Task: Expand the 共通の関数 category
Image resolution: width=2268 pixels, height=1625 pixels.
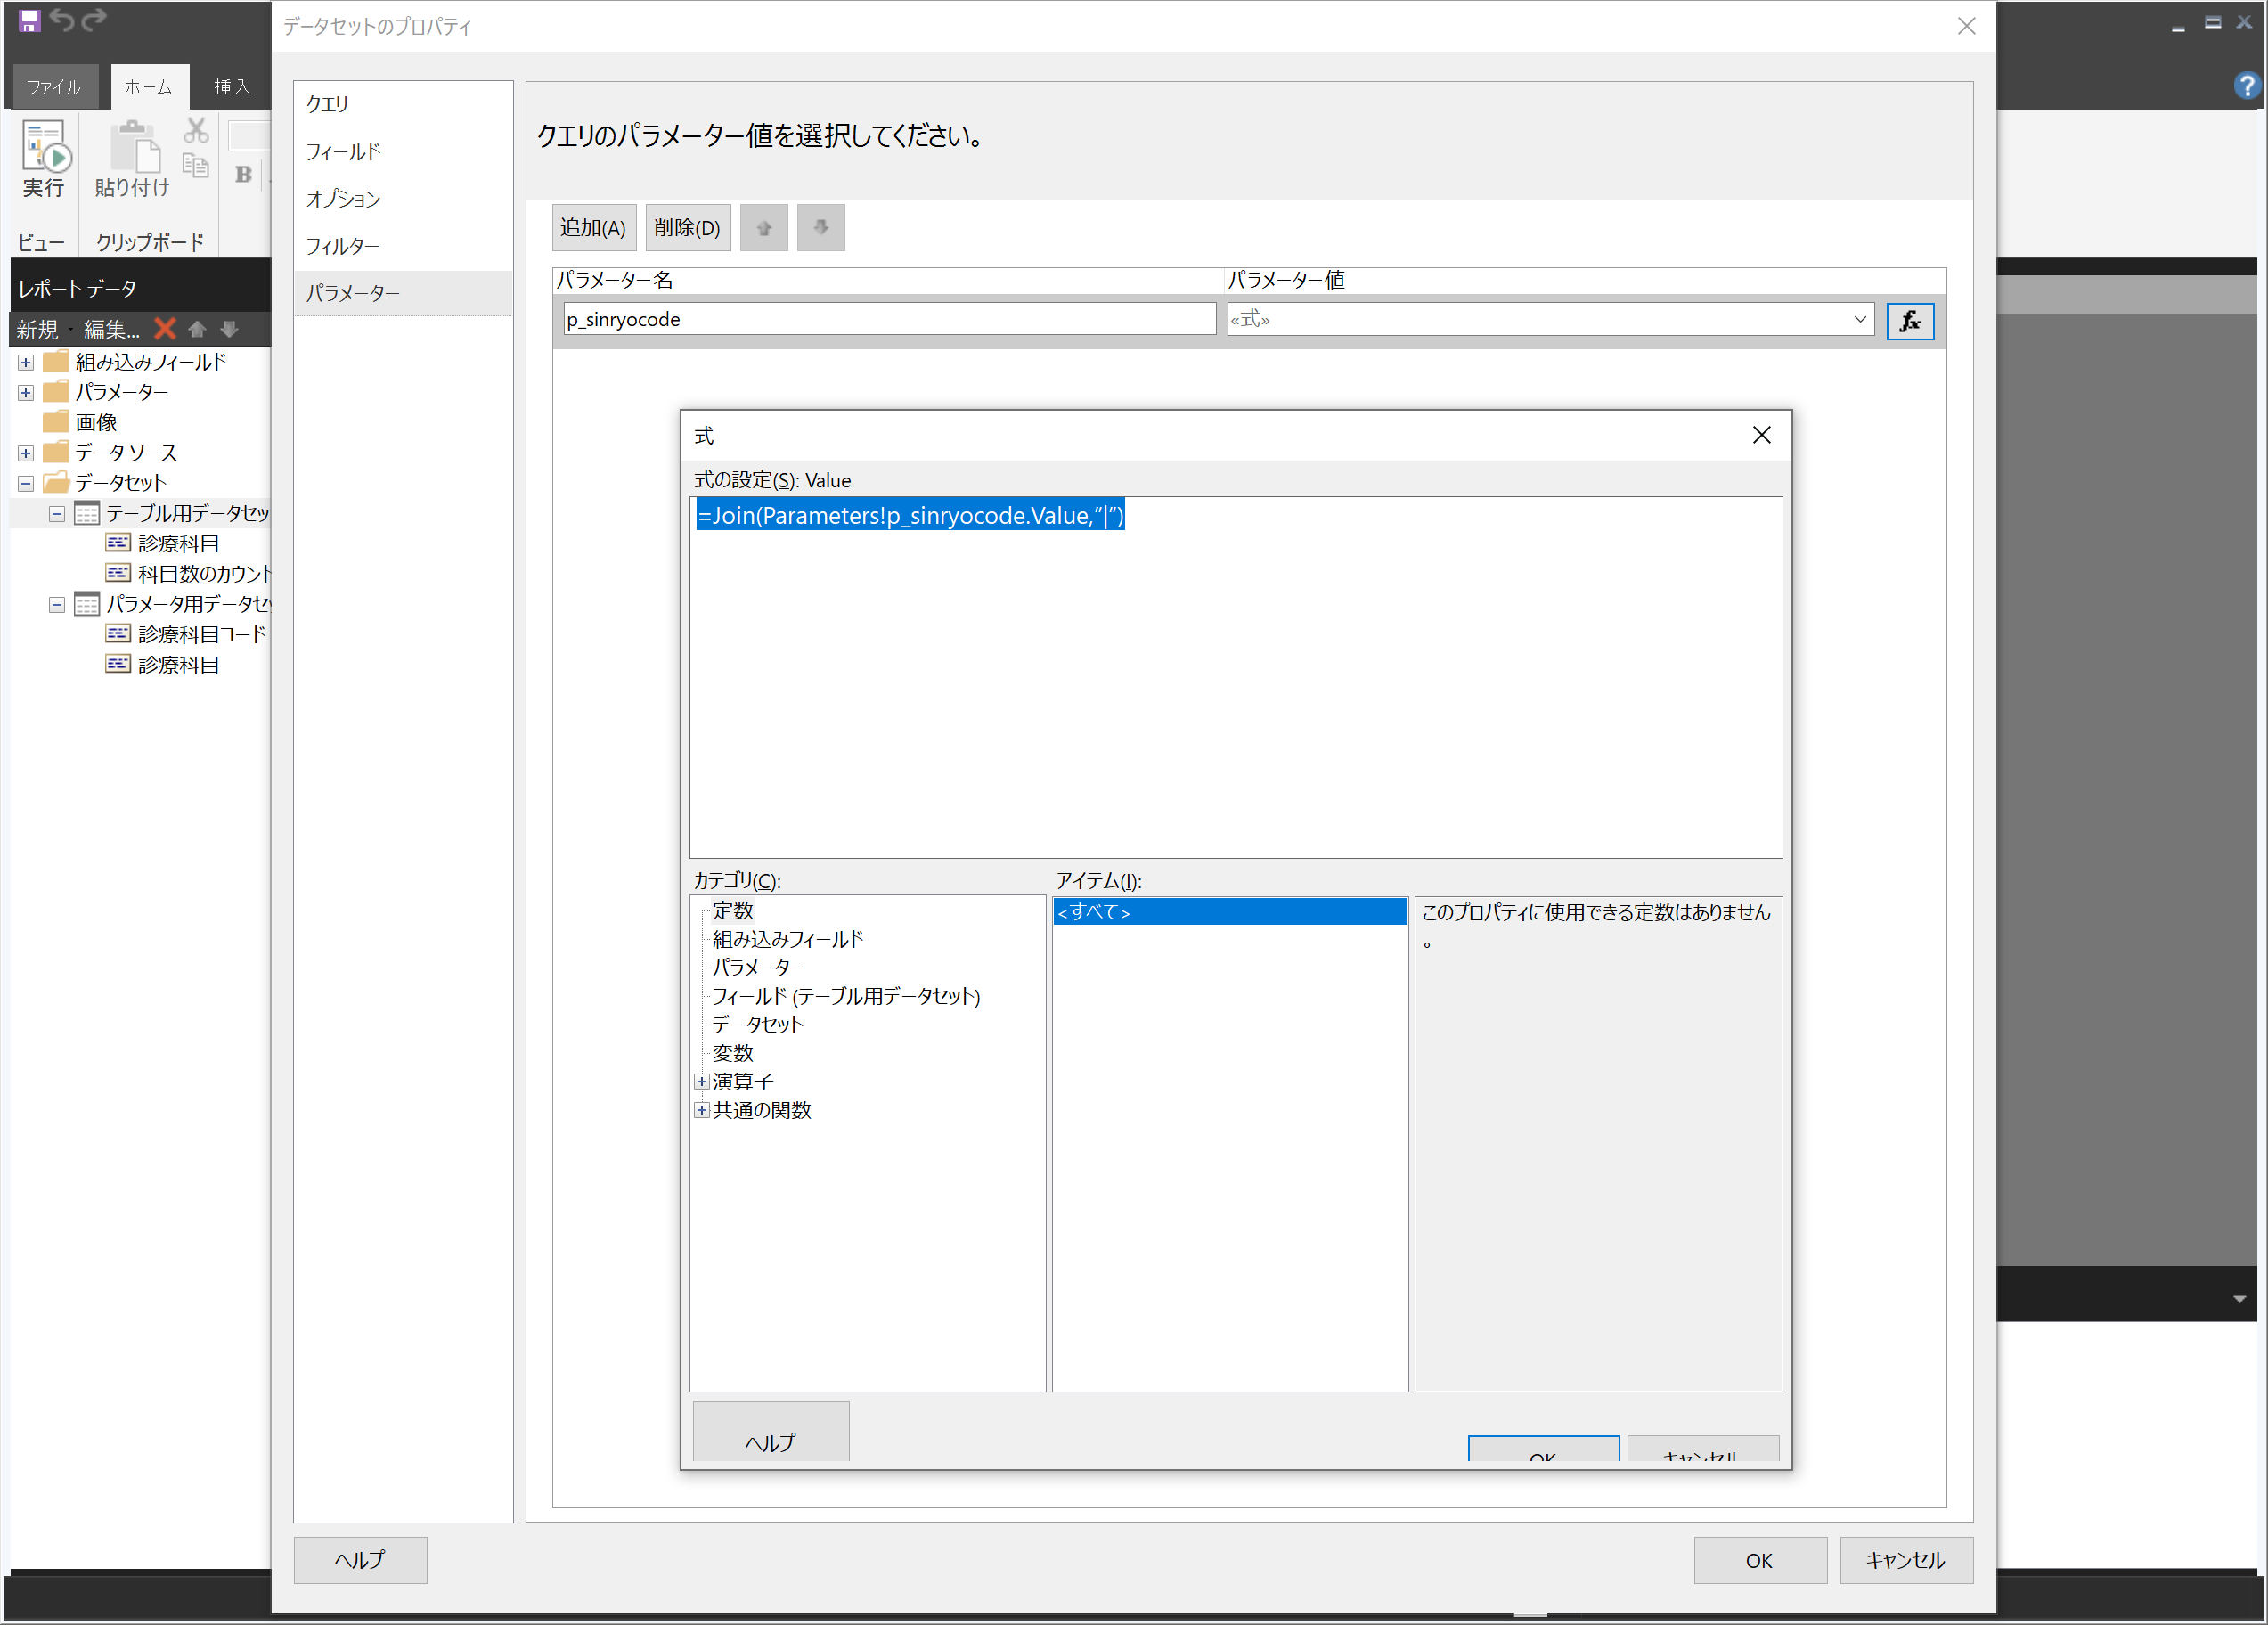Action: tap(701, 1110)
